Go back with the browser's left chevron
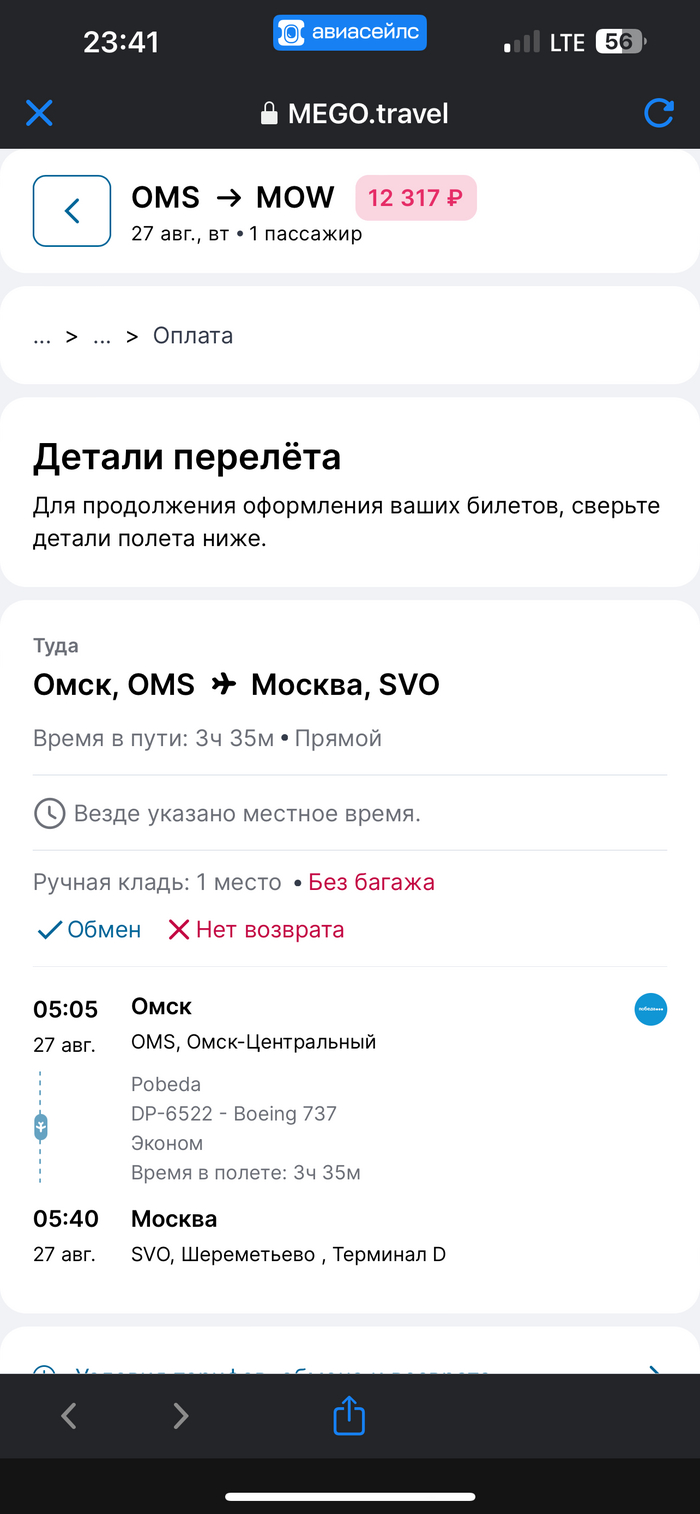 point(69,1416)
